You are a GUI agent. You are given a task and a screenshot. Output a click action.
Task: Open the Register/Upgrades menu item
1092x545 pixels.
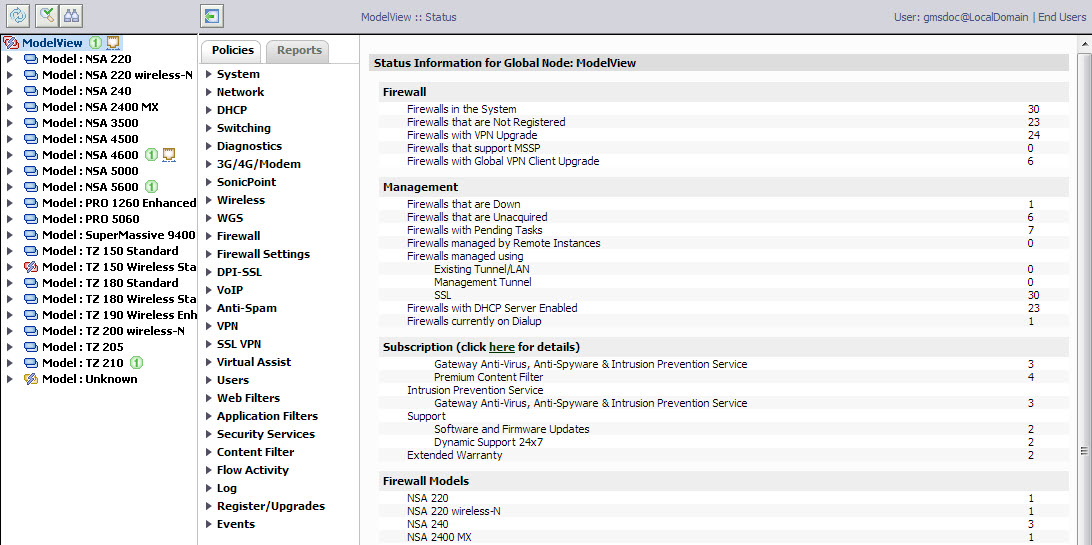pos(271,507)
